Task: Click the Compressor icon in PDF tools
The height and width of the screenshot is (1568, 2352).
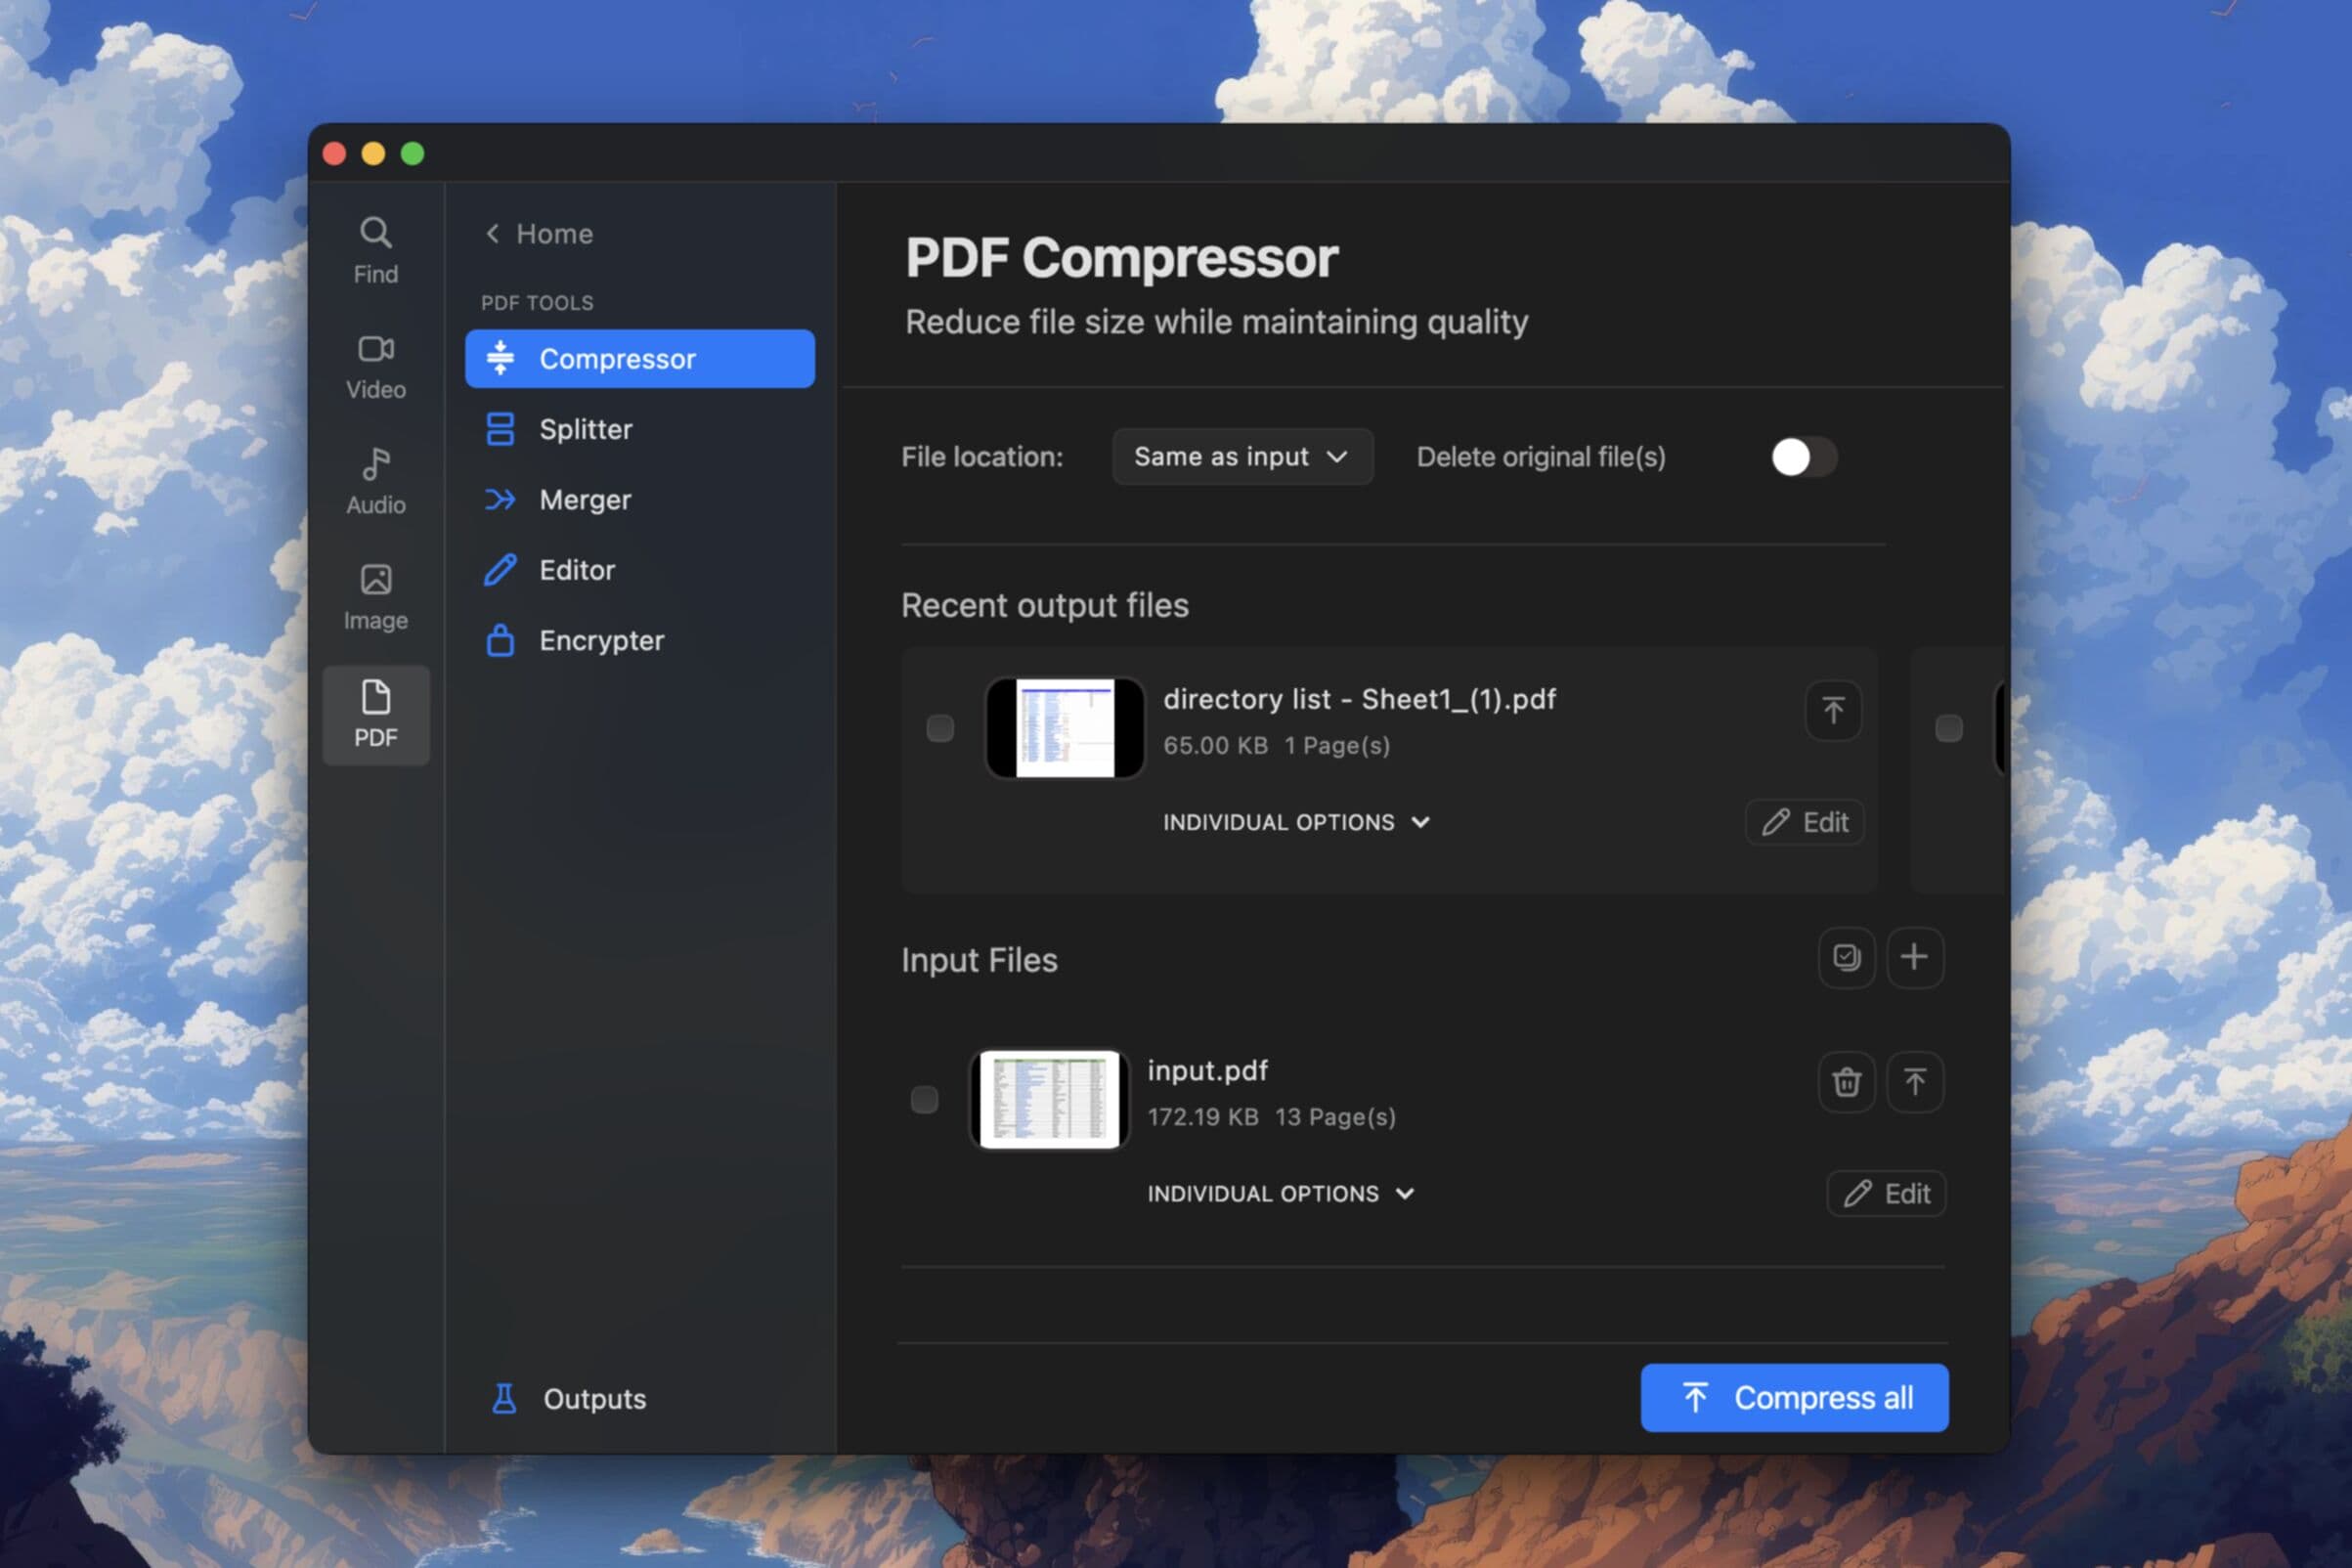Action: 500,358
